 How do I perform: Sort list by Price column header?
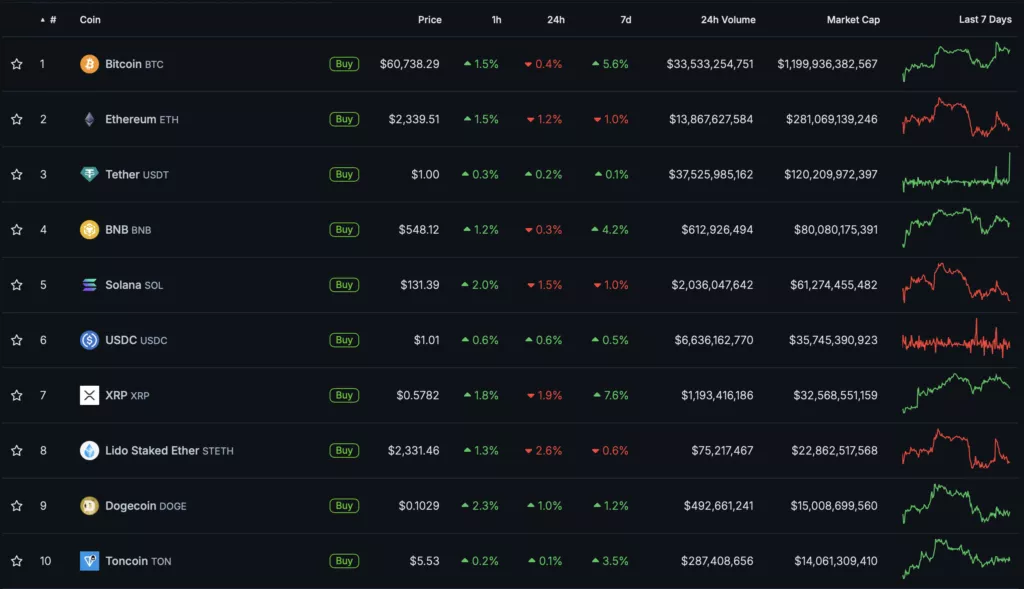click(x=429, y=20)
